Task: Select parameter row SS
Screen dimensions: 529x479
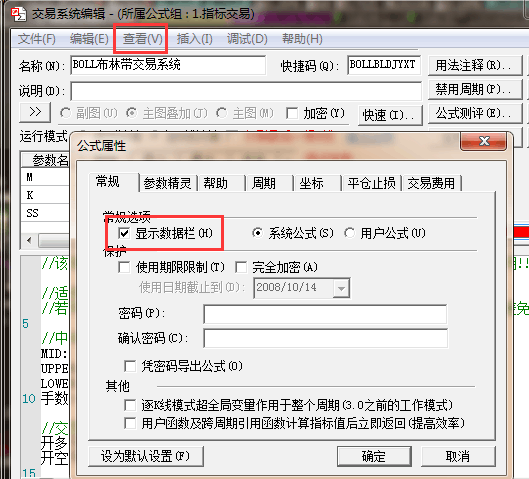Action: click(x=45, y=213)
